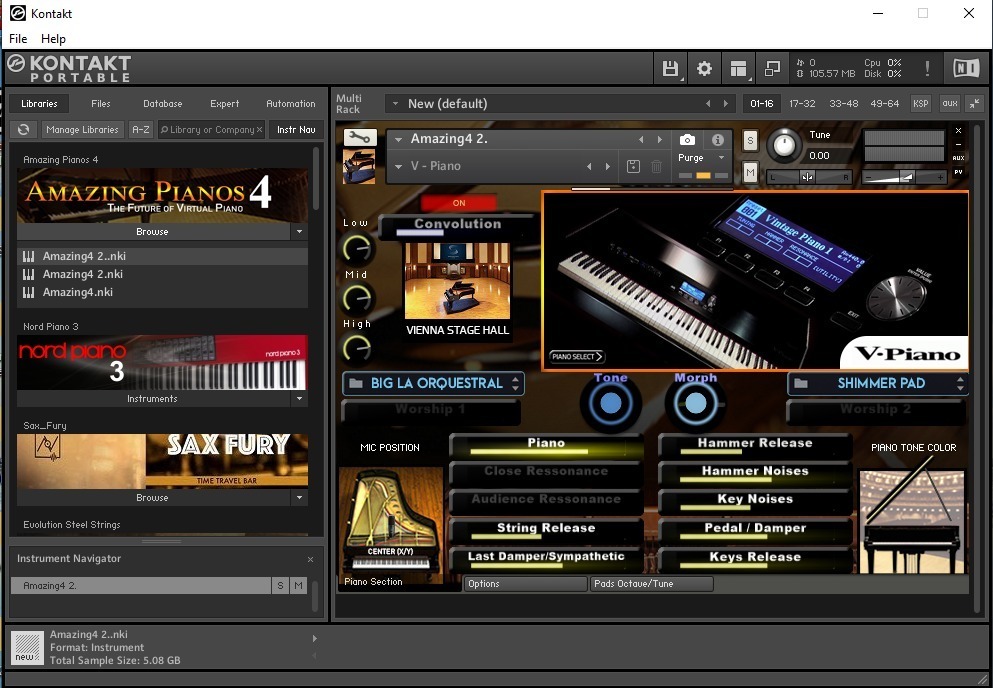993x688 pixels.
Task: Refresh the libraries list
Action: coord(23,129)
